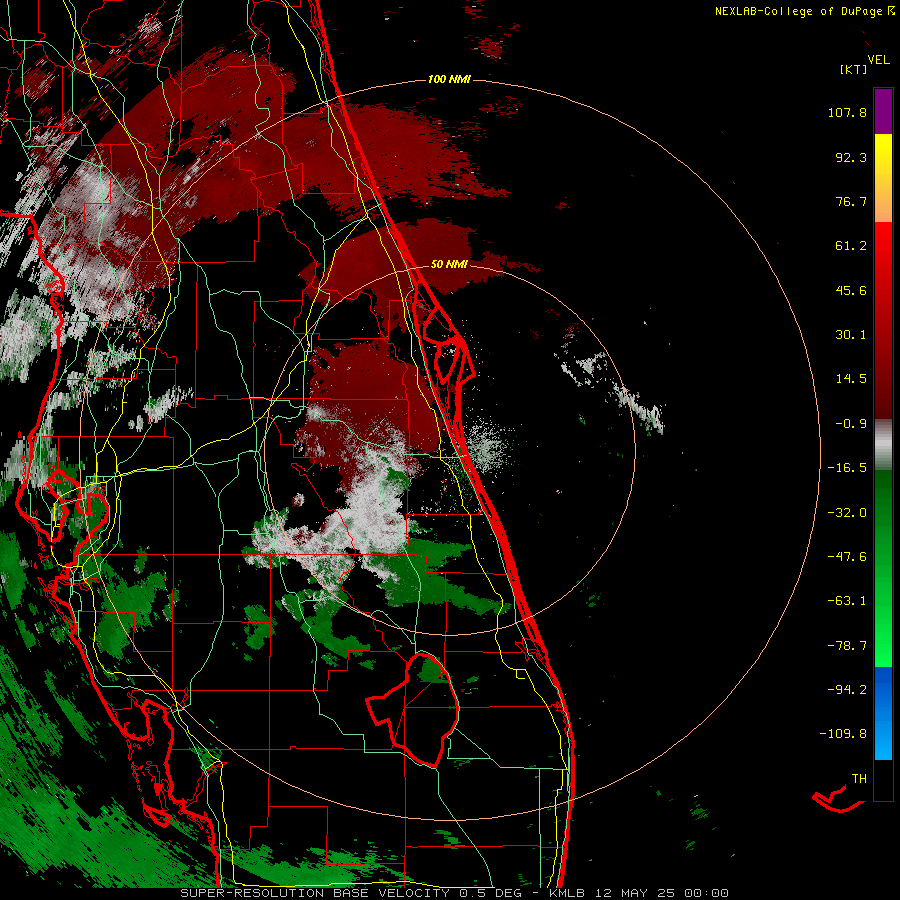Click the [KT] units label
This screenshot has width=900, height=900.
tap(854, 69)
